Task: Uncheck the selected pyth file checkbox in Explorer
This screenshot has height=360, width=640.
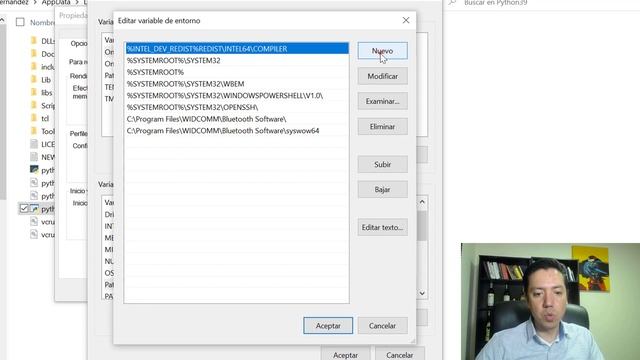Action: [x=24, y=209]
